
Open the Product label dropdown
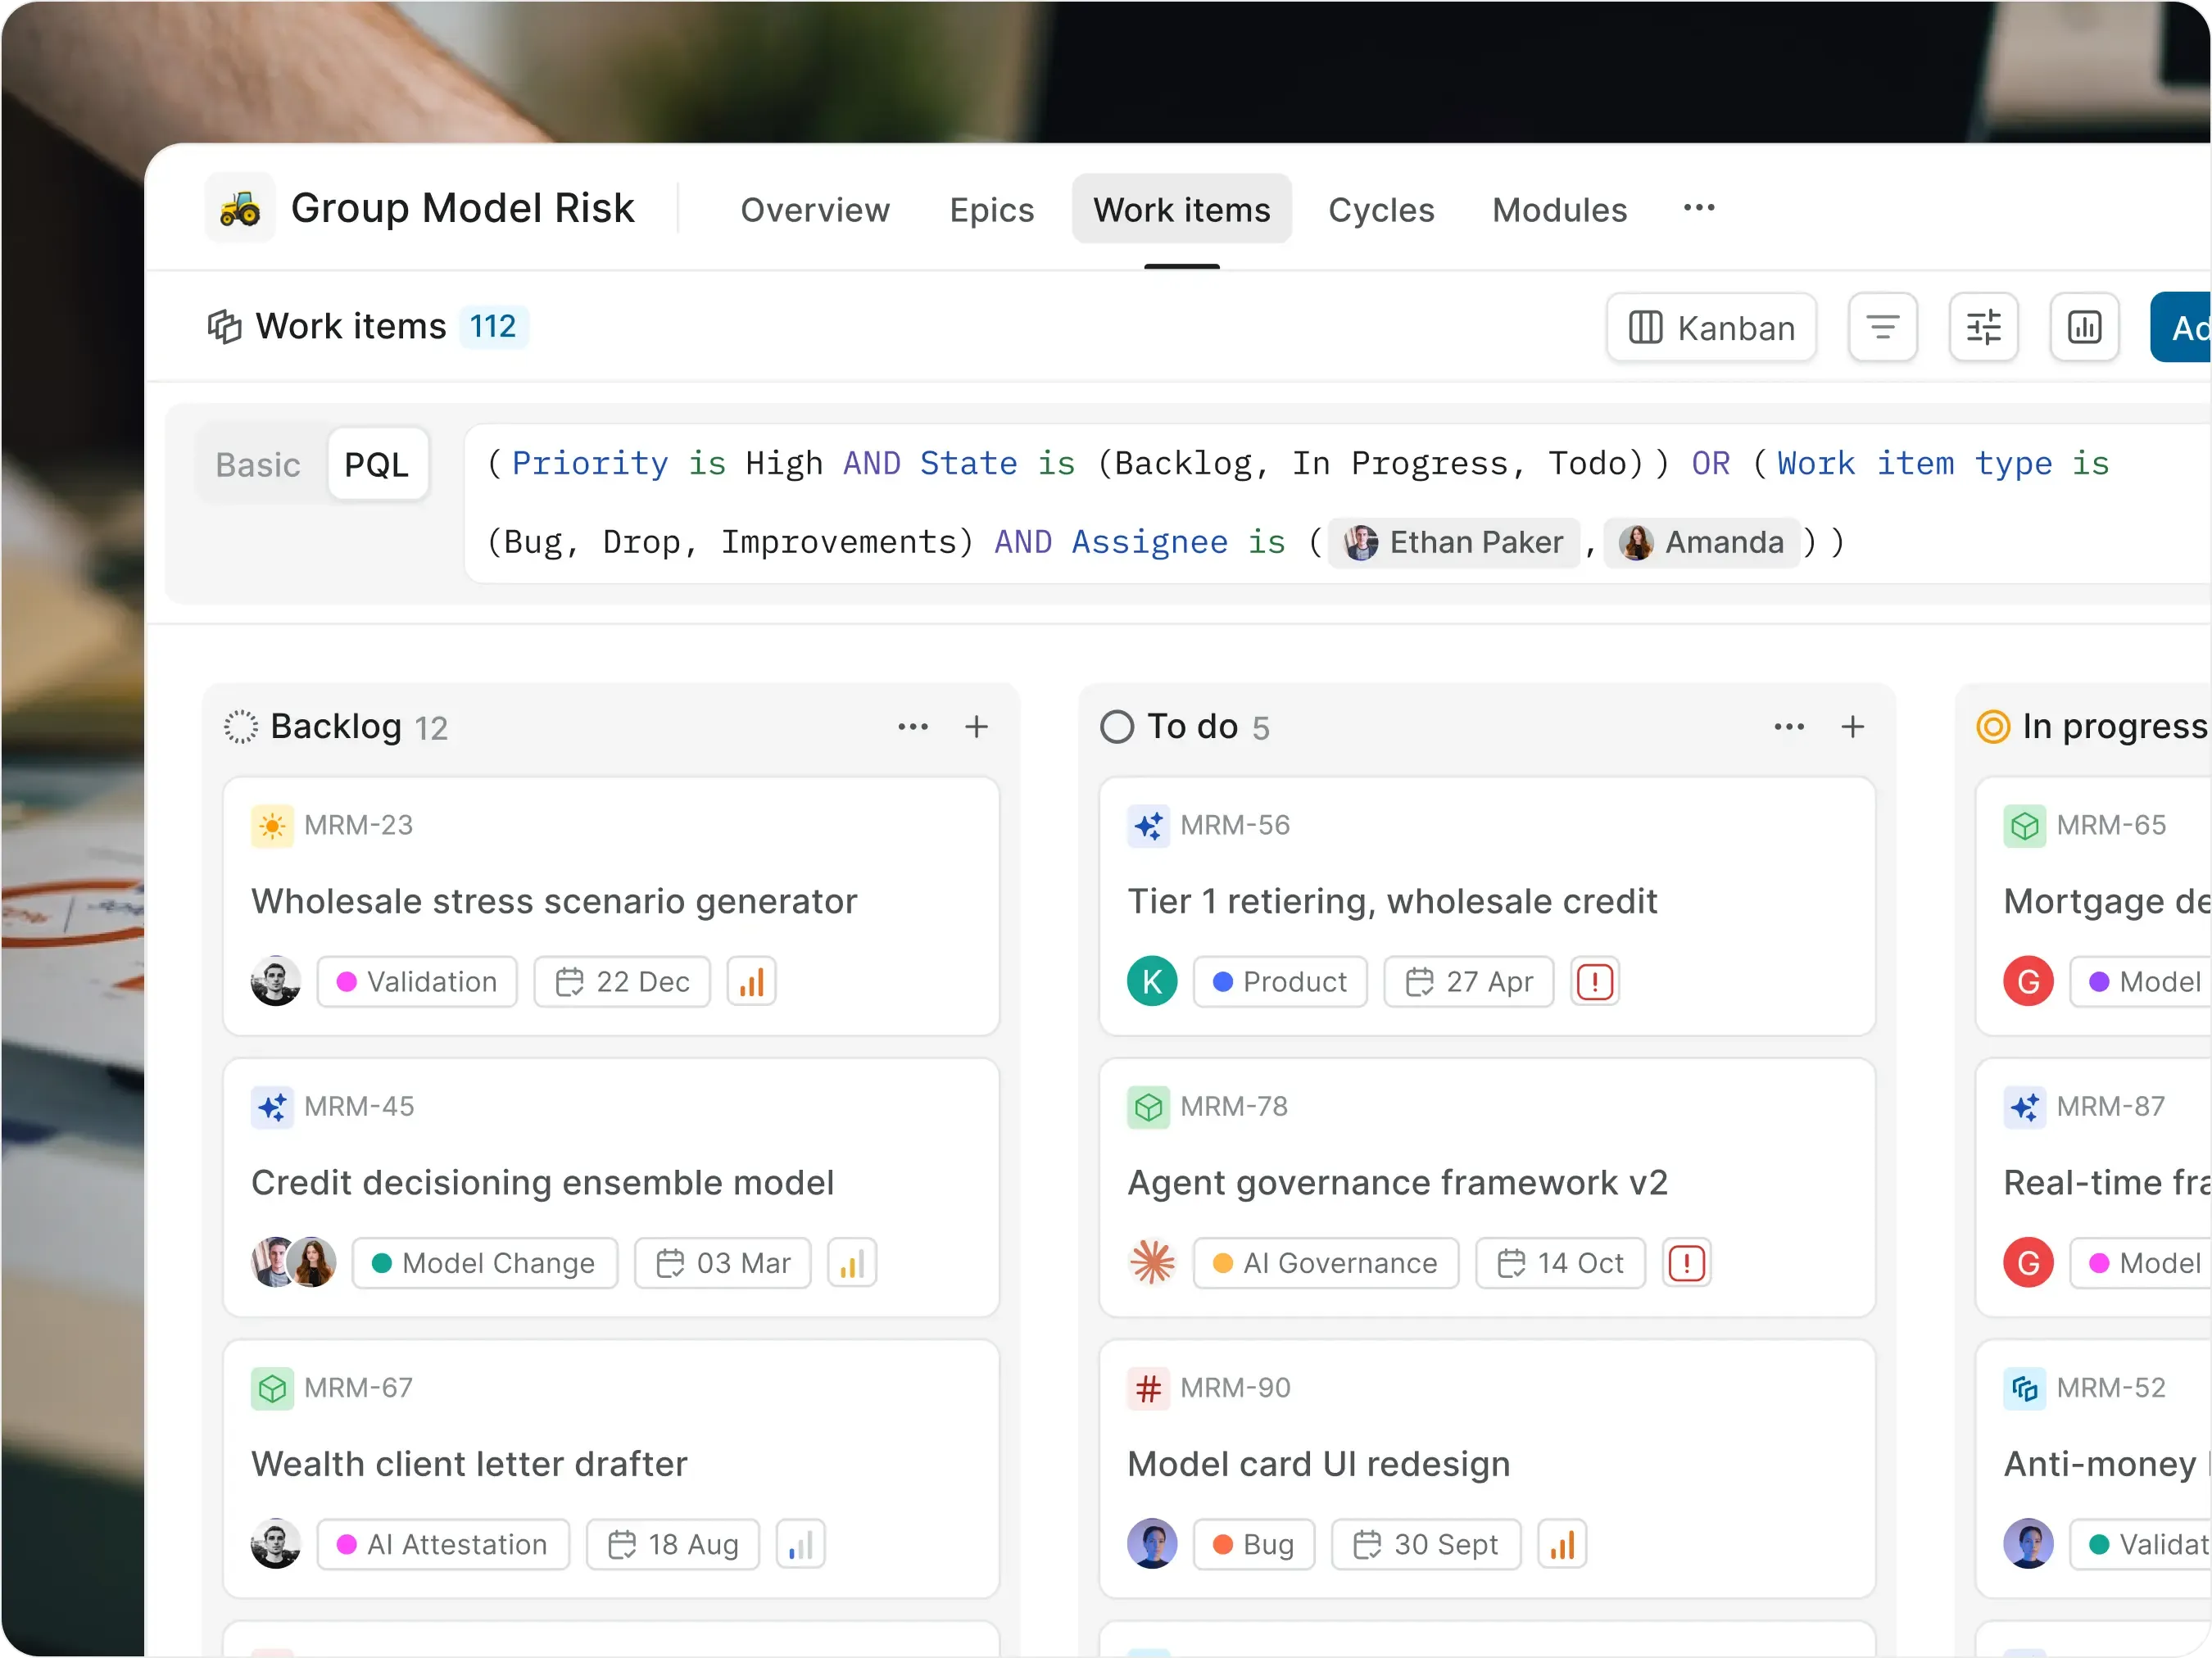1280,981
